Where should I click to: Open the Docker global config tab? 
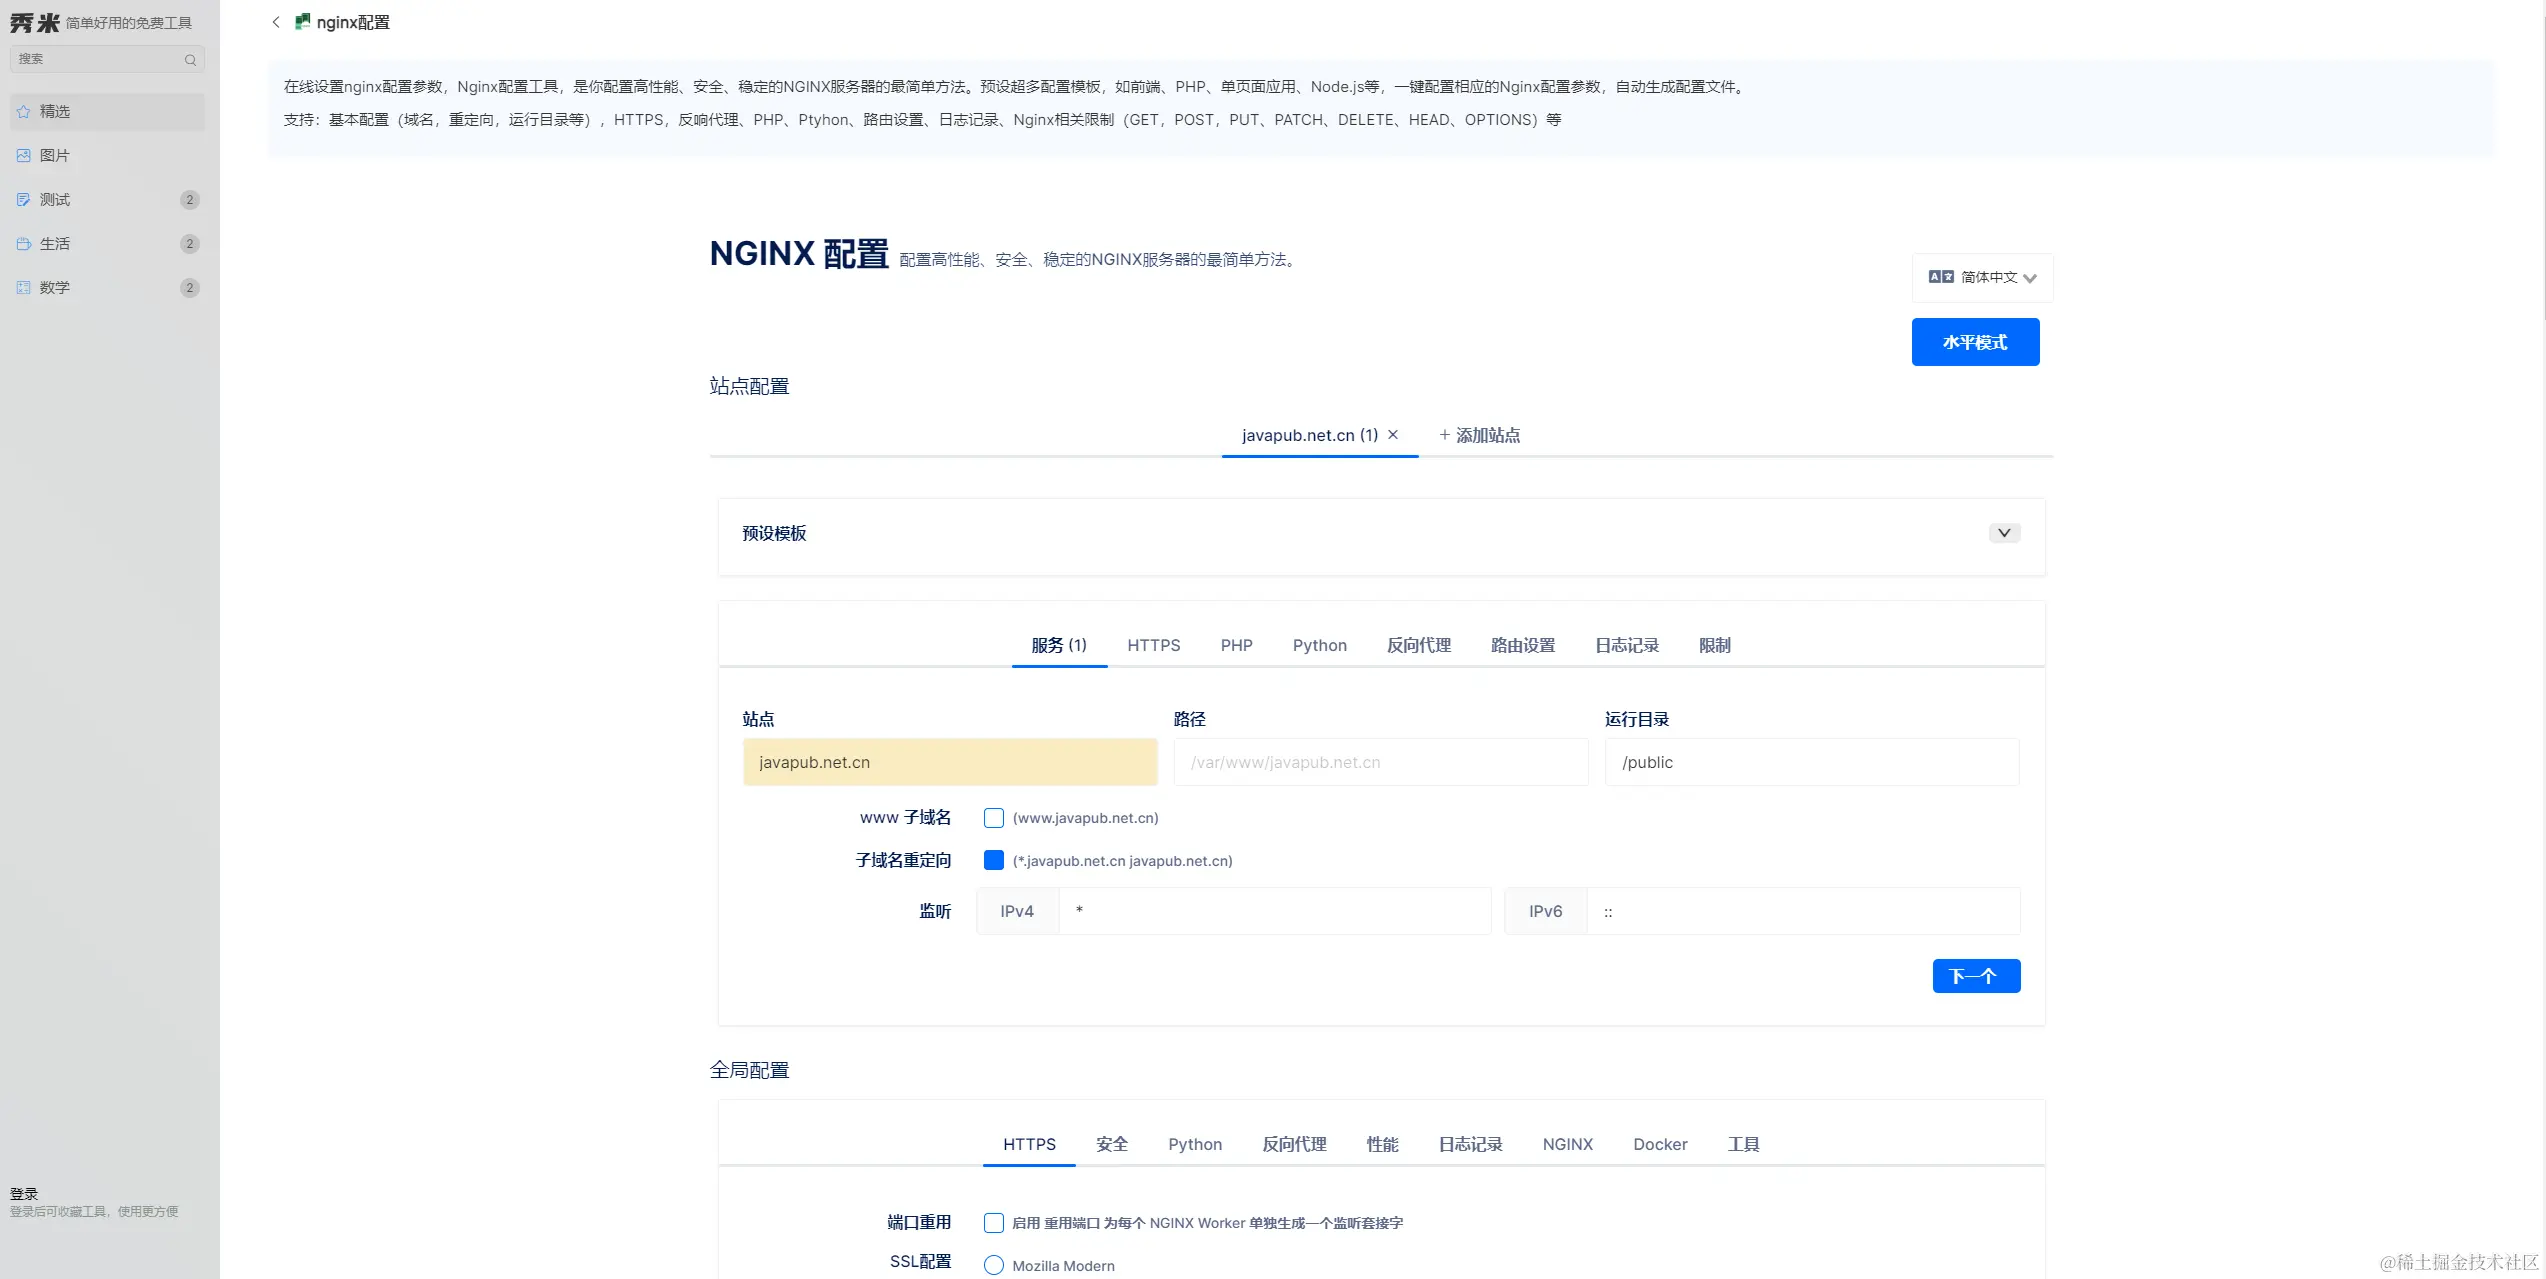click(x=1660, y=1145)
